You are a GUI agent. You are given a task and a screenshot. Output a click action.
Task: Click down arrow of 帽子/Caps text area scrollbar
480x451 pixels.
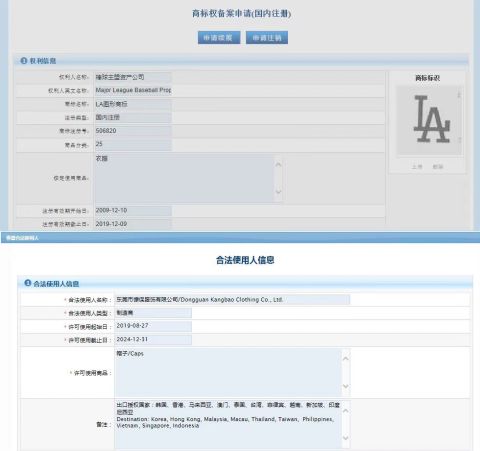pos(346,386)
